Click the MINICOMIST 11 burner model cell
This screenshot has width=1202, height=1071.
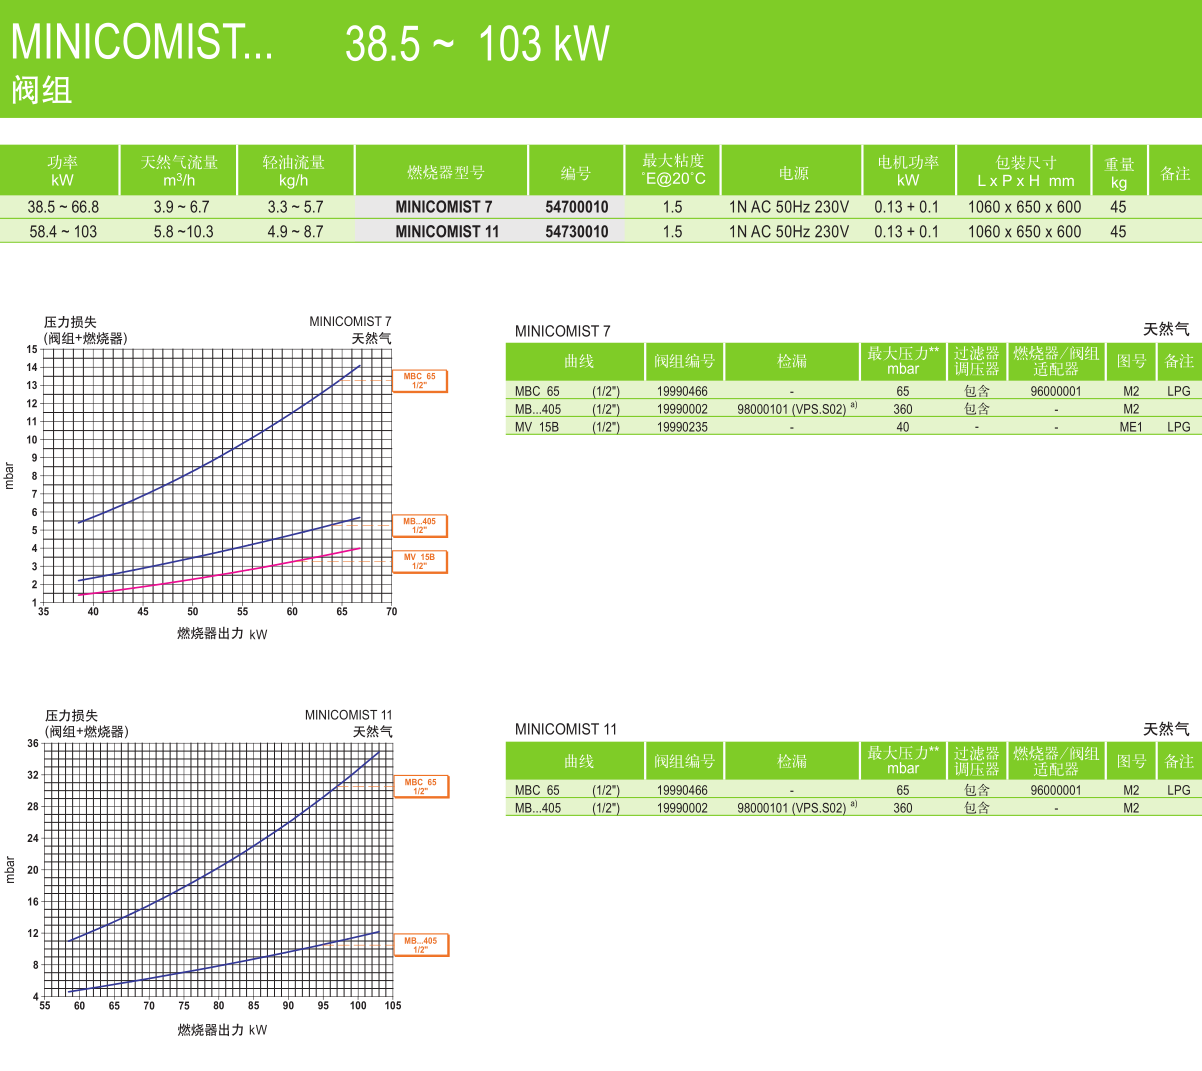coord(446,231)
